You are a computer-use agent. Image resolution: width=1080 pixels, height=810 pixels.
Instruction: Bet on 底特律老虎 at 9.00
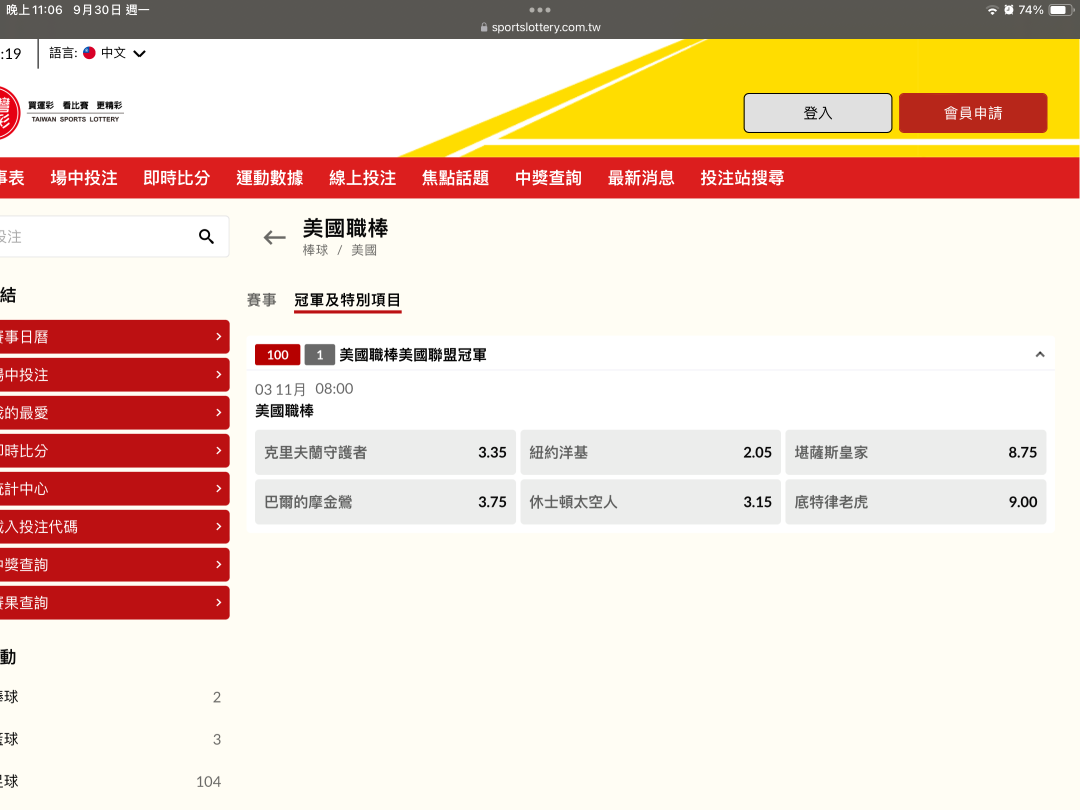point(915,502)
